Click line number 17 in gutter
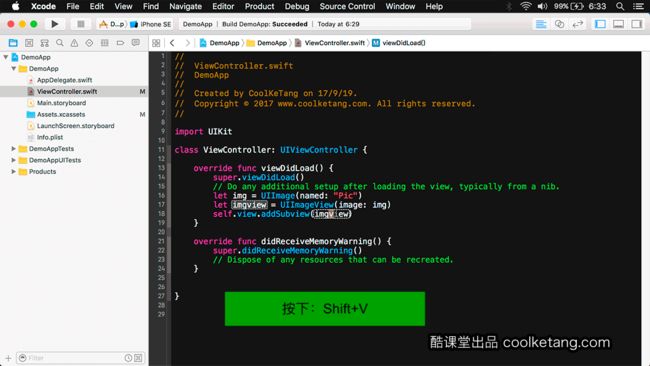This screenshot has width=650, height=366. pos(161,205)
